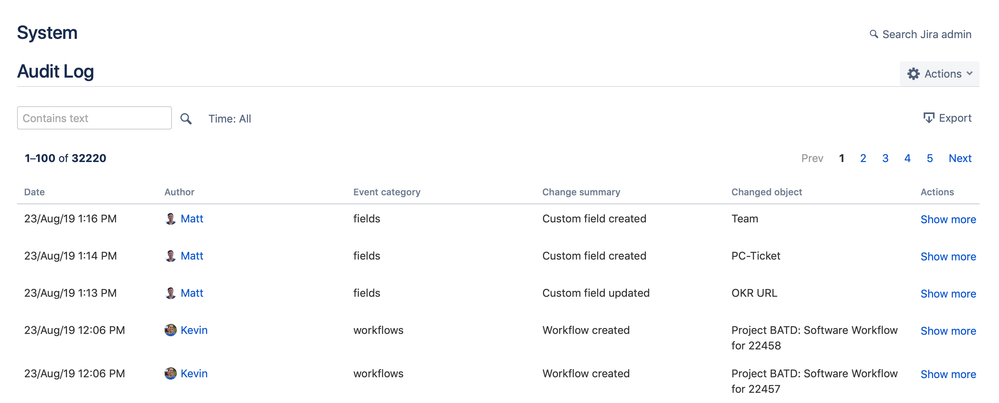The width and height of the screenshot is (999, 403).
Task: Show more for the Team field row
Action: click(948, 220)
